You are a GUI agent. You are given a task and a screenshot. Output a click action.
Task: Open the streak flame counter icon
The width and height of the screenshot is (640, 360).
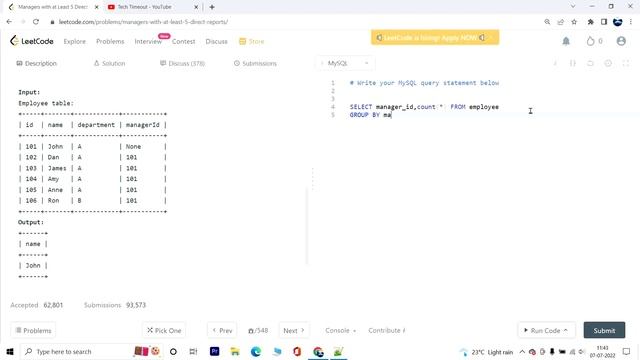click(590, 41)
